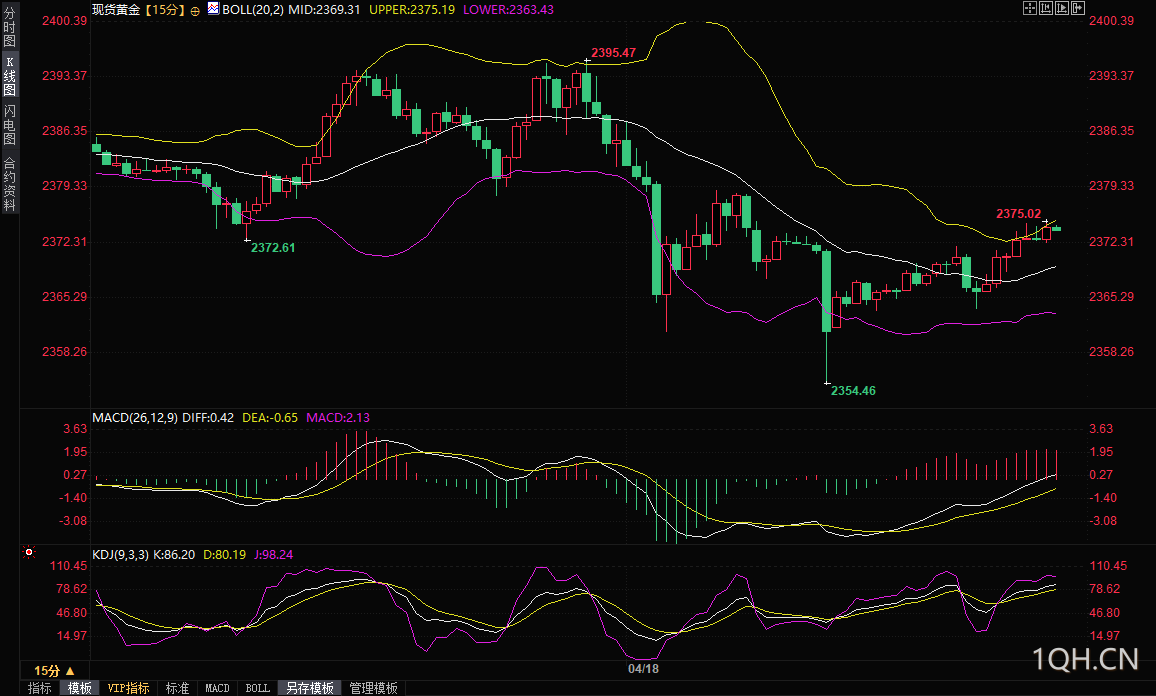Click the 04/18 date label on time axis
The width and height of the screenshot is (1156, 696).
tap(644, 668)
